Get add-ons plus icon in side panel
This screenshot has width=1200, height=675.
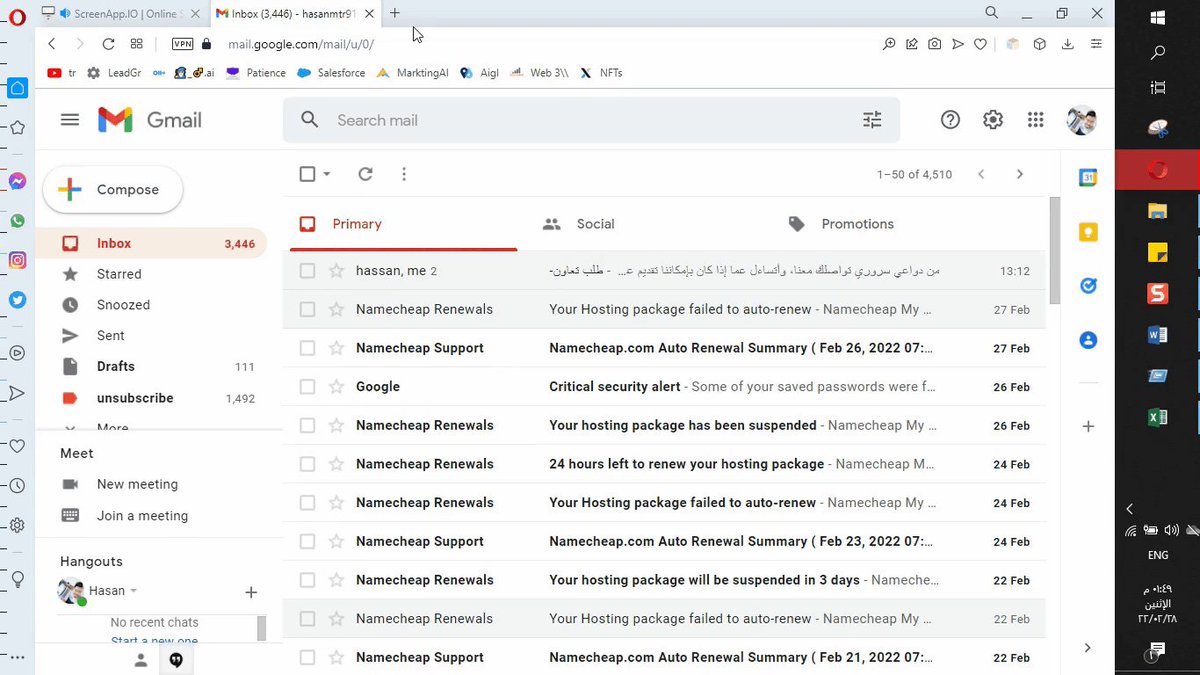pyautogui.click(x=1088, y=426)
